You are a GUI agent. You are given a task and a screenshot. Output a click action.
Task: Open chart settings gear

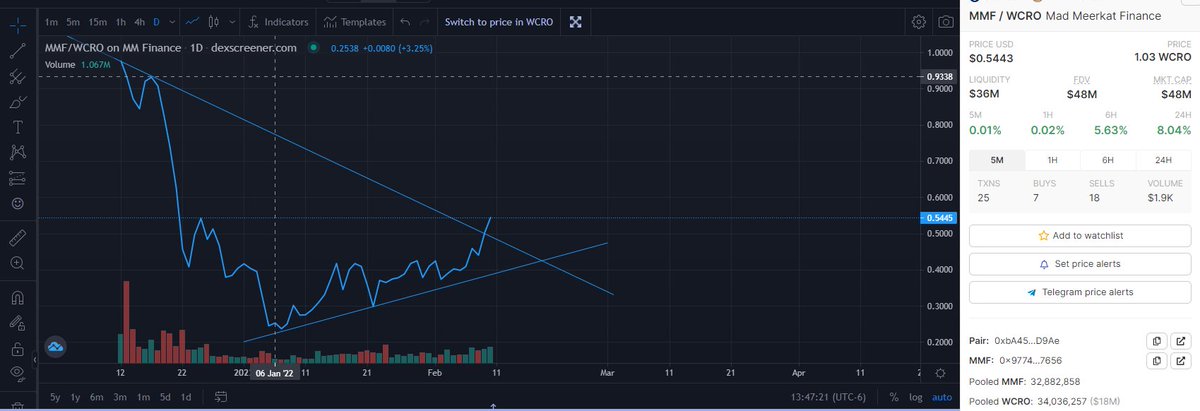tap(918, 21)
